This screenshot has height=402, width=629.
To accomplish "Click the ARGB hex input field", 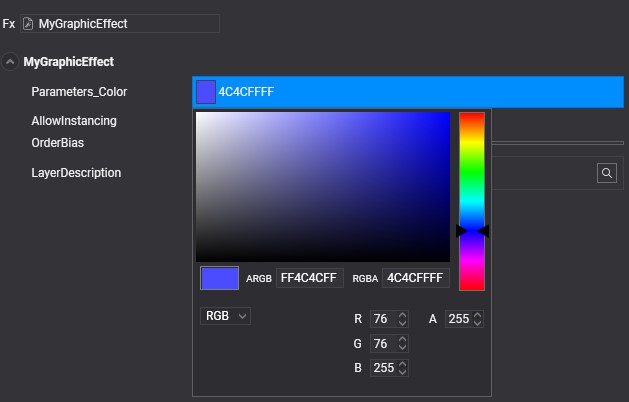I will click(310, 278).
